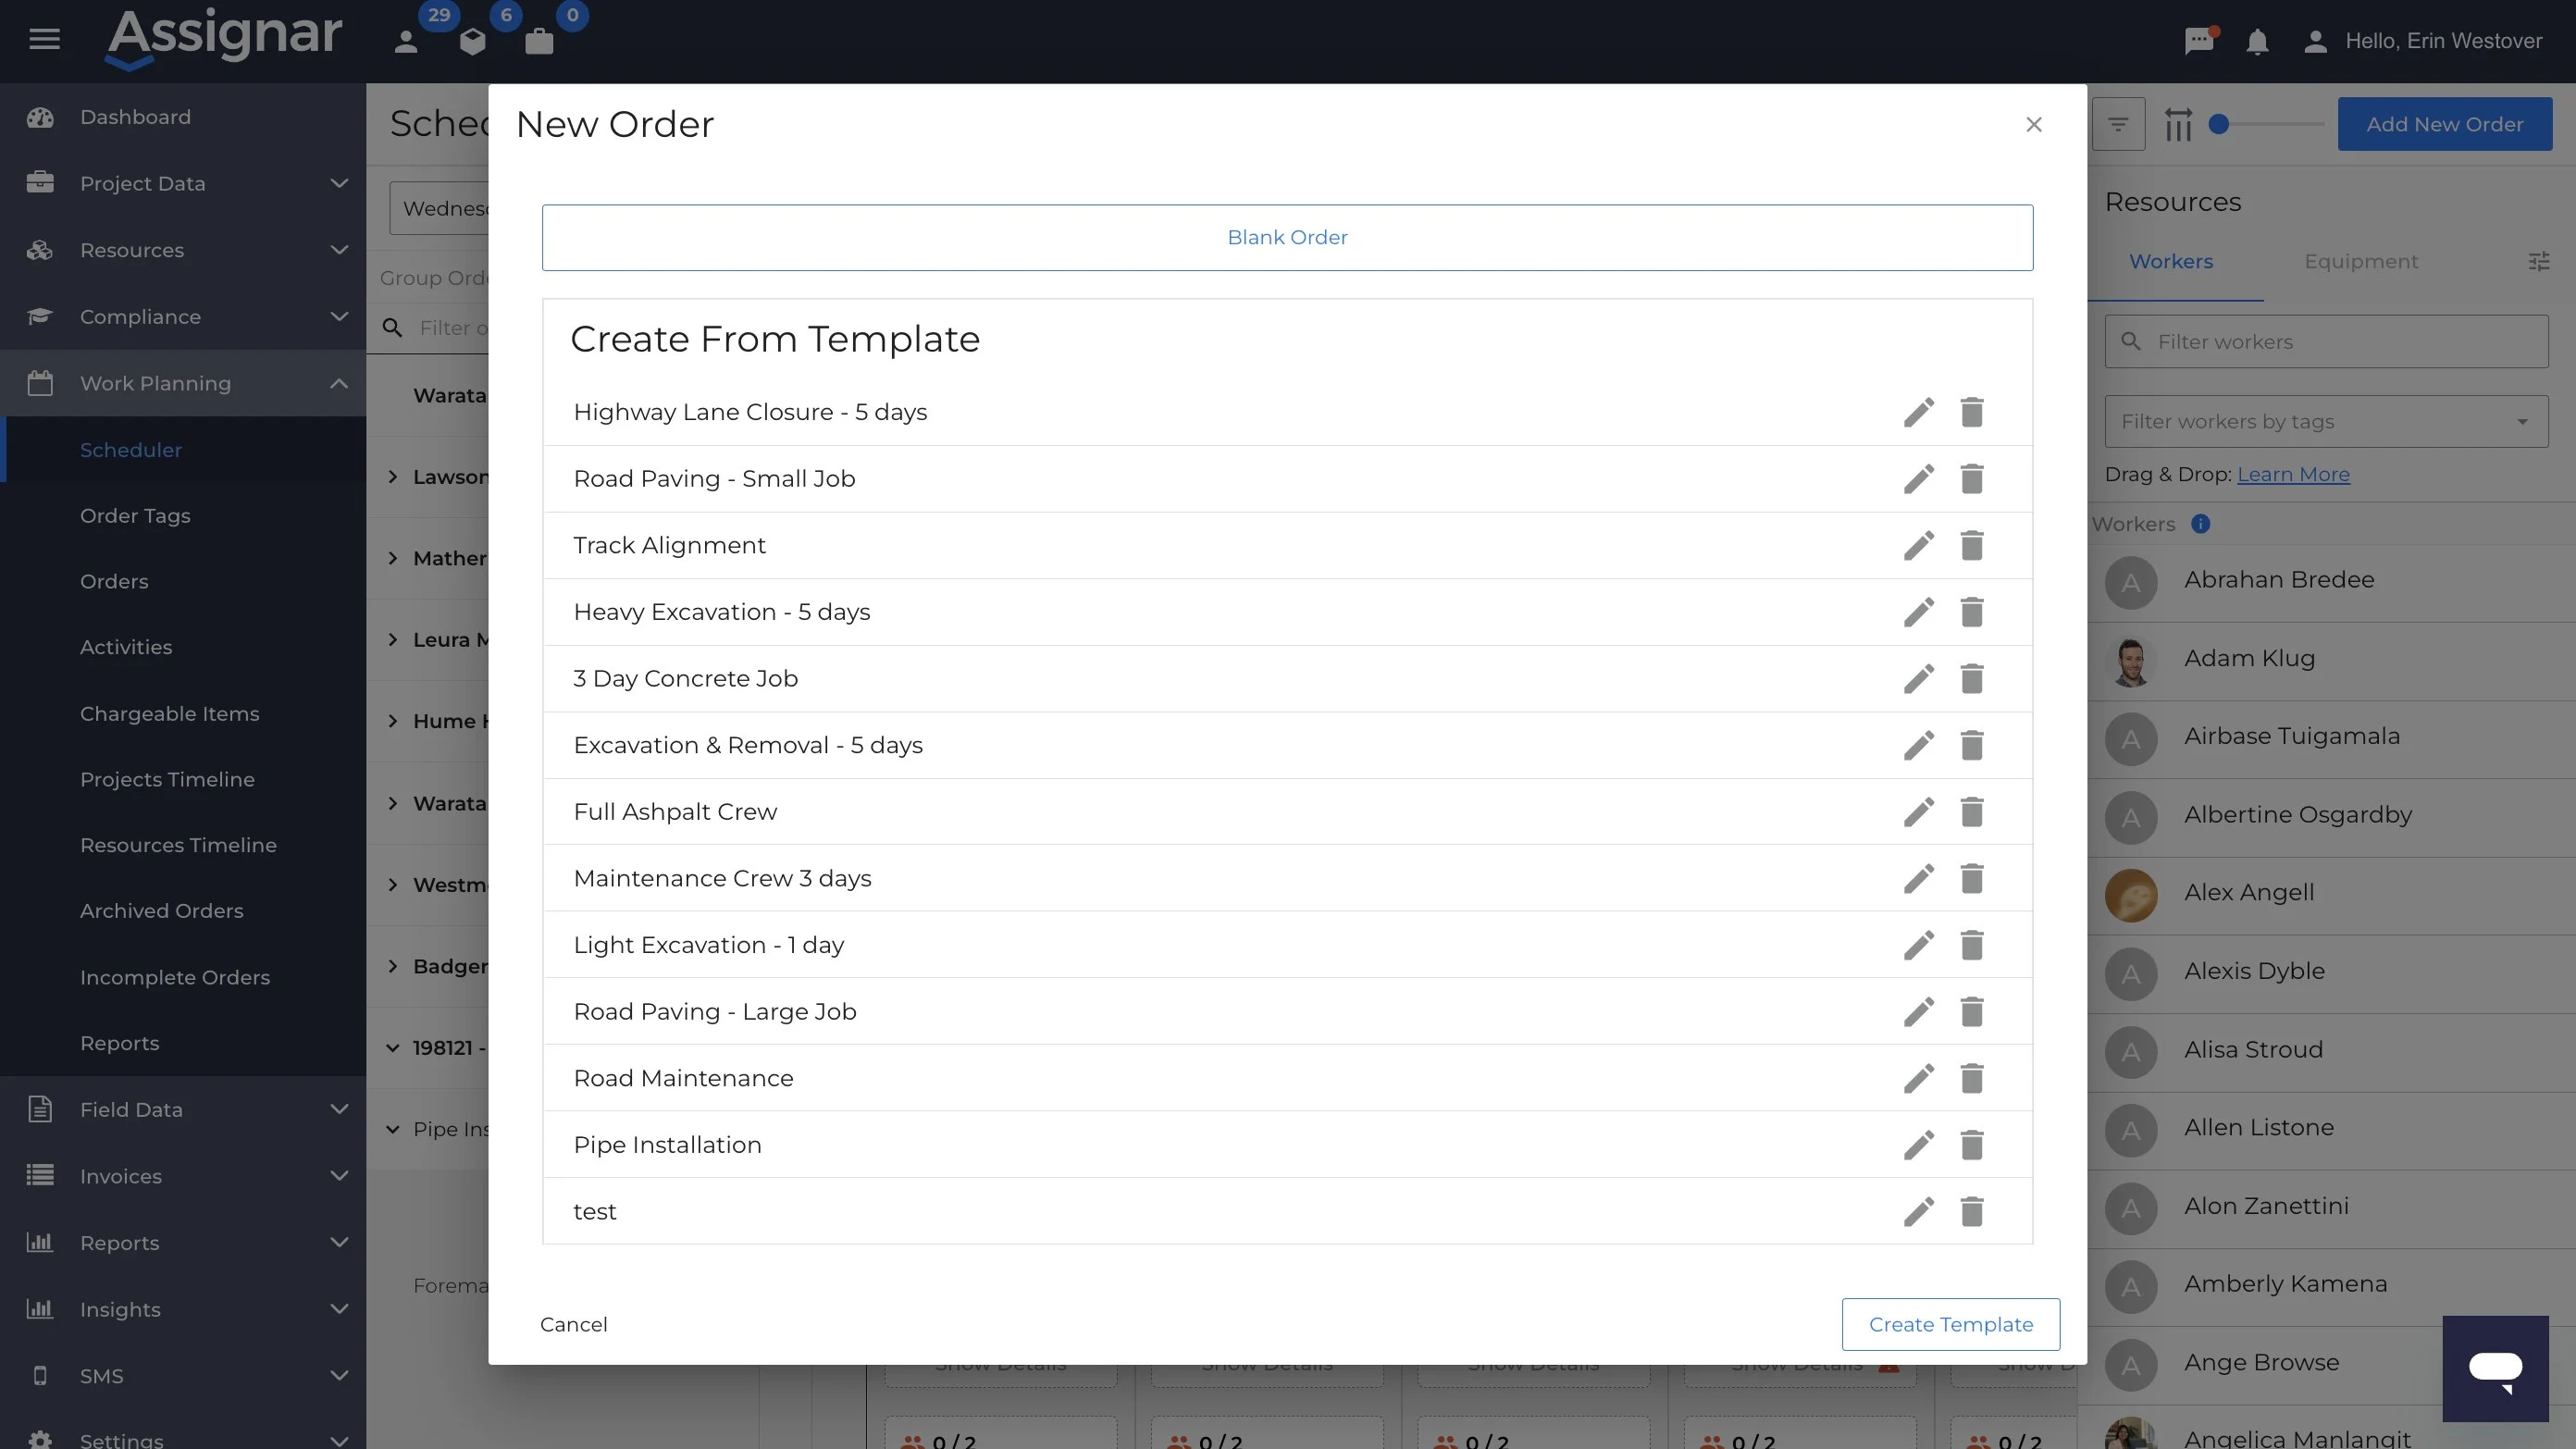Delete Road Paving - Small Job template

tap(1971, 479)
